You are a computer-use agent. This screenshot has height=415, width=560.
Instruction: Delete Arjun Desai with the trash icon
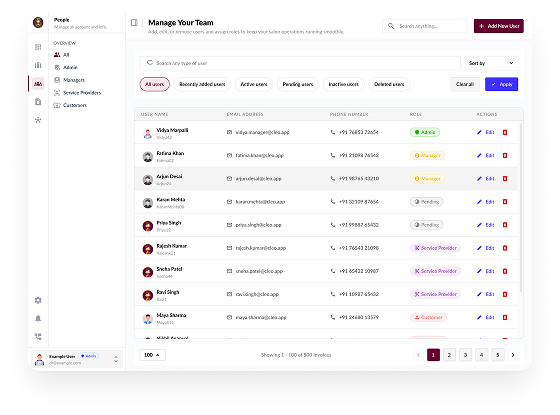click(505, 179)
